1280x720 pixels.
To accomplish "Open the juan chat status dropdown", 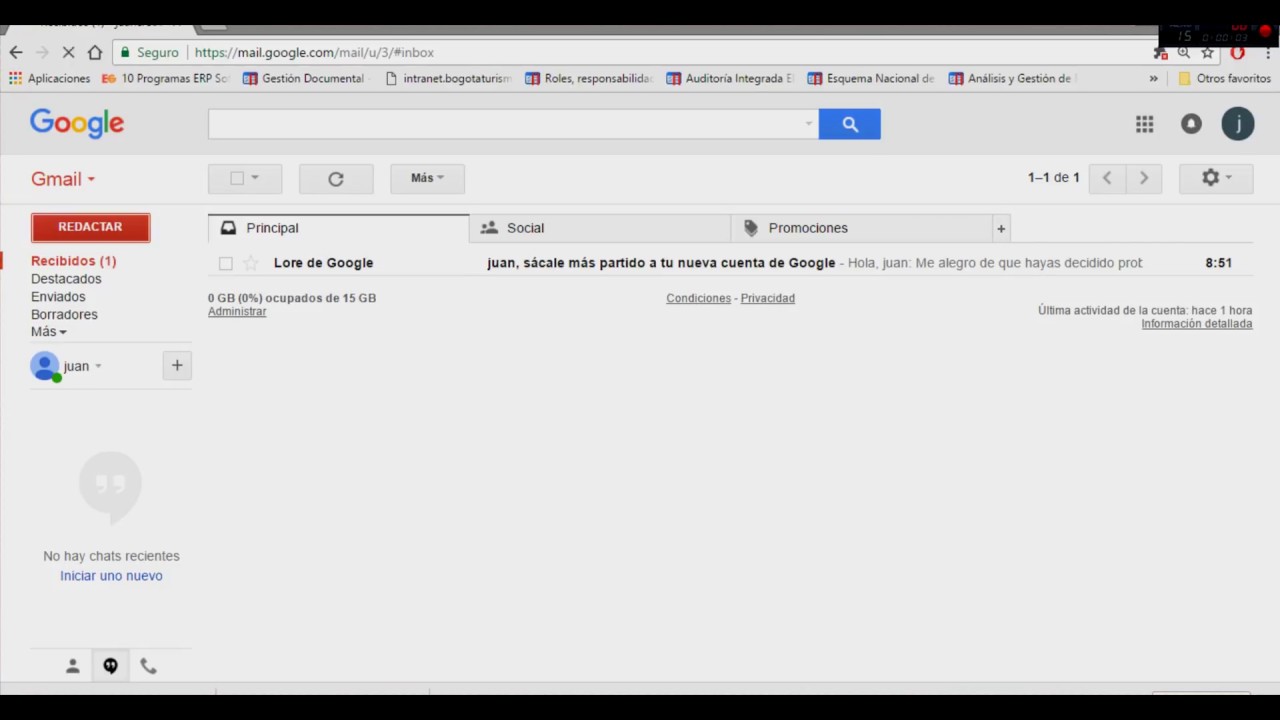I will [x=98, y=366].
